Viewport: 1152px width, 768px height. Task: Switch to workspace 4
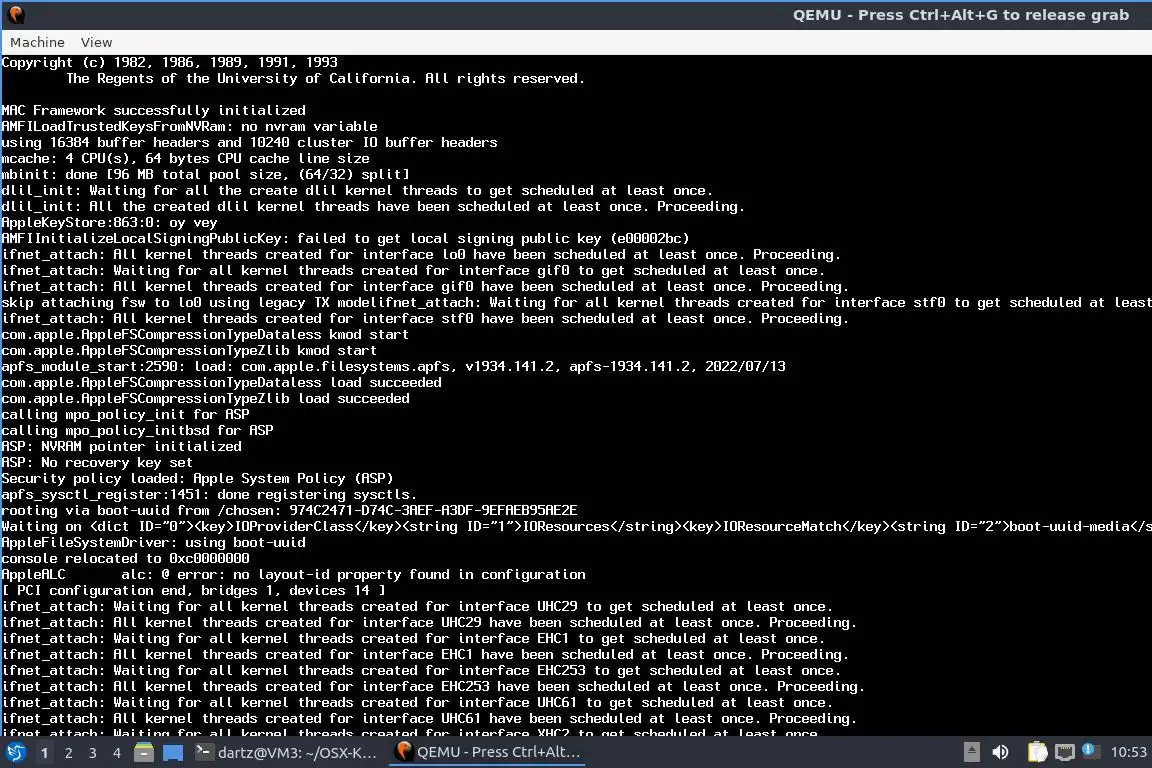click(x=116, y=753)
